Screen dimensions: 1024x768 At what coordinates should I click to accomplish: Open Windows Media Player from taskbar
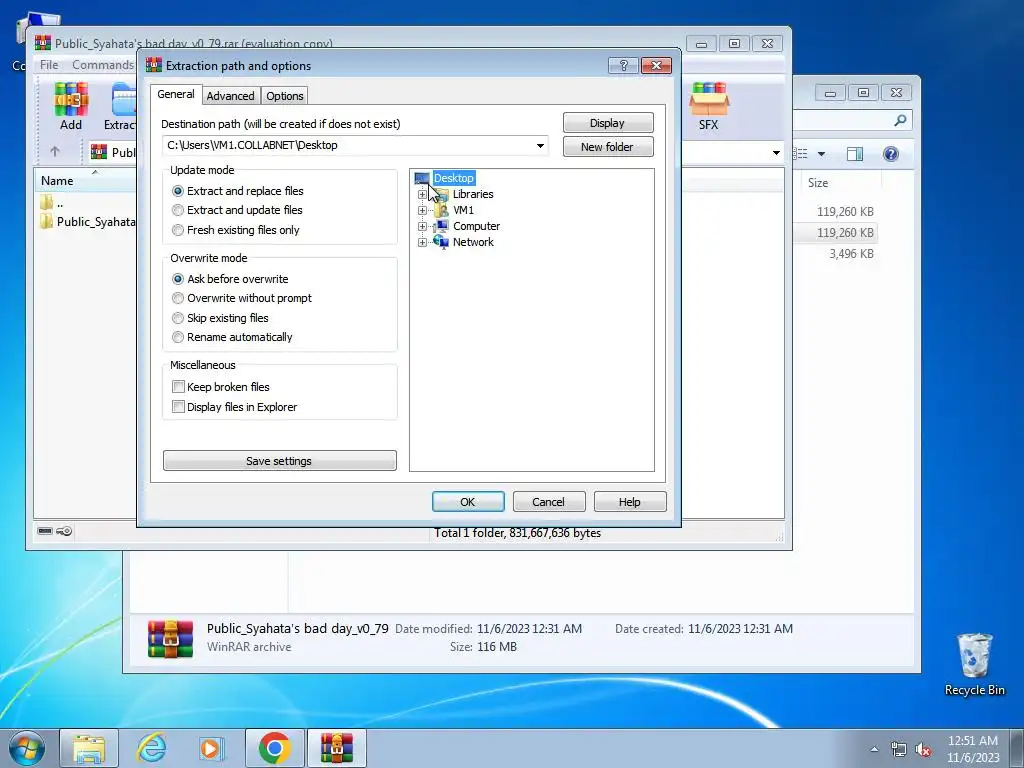211,748
